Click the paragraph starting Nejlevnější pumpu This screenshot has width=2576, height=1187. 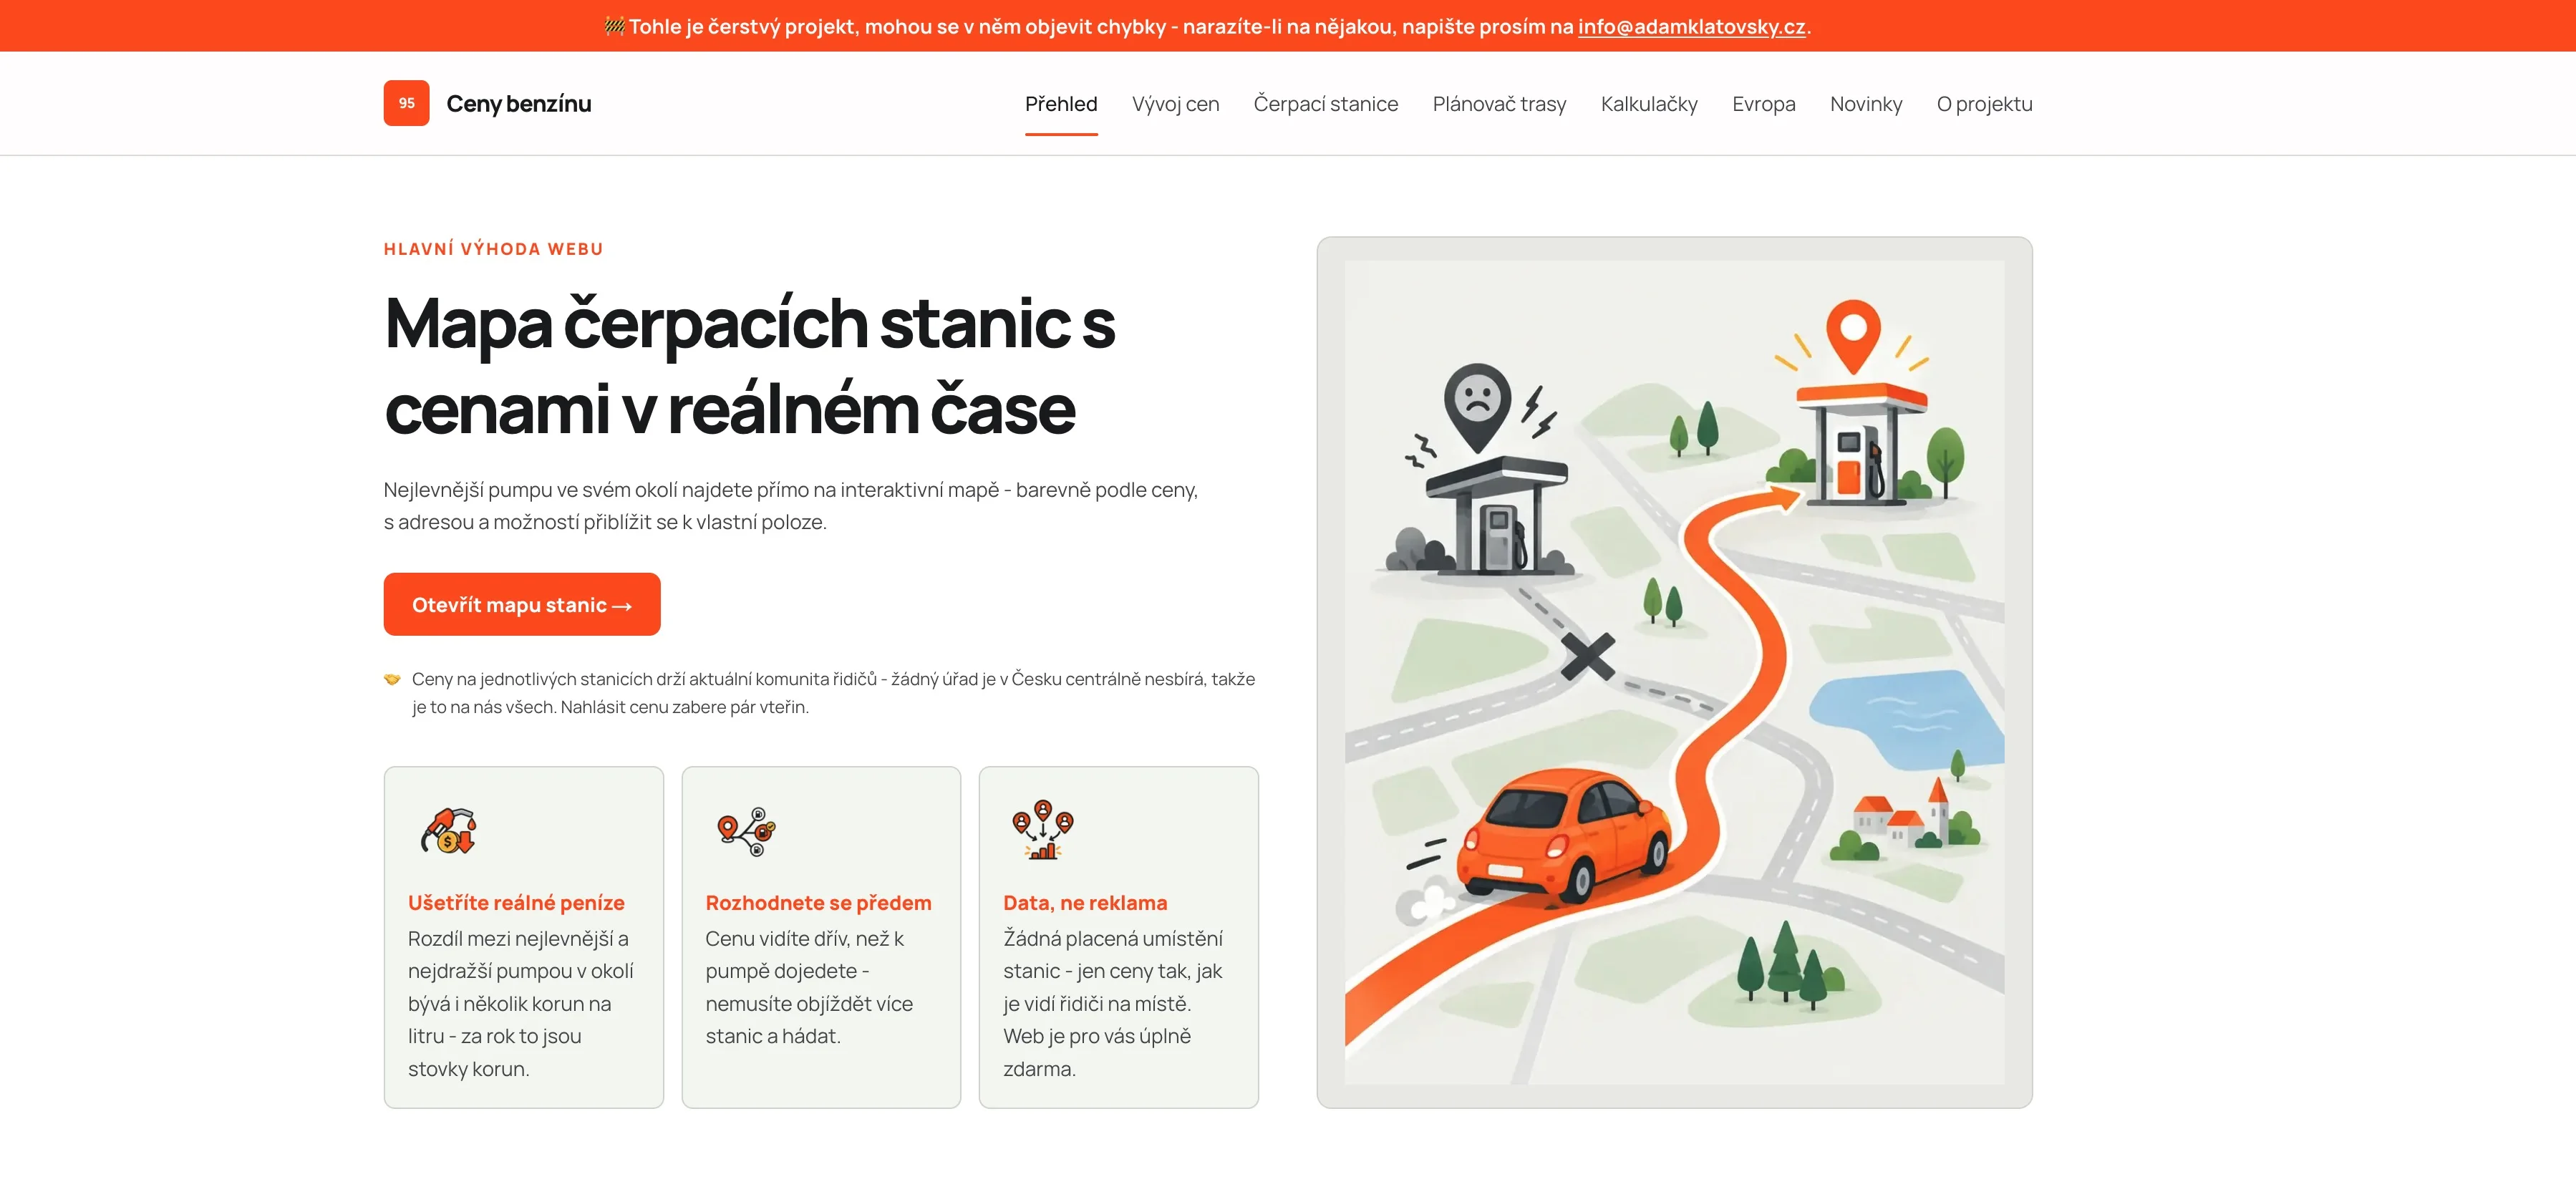coord(791,506)
